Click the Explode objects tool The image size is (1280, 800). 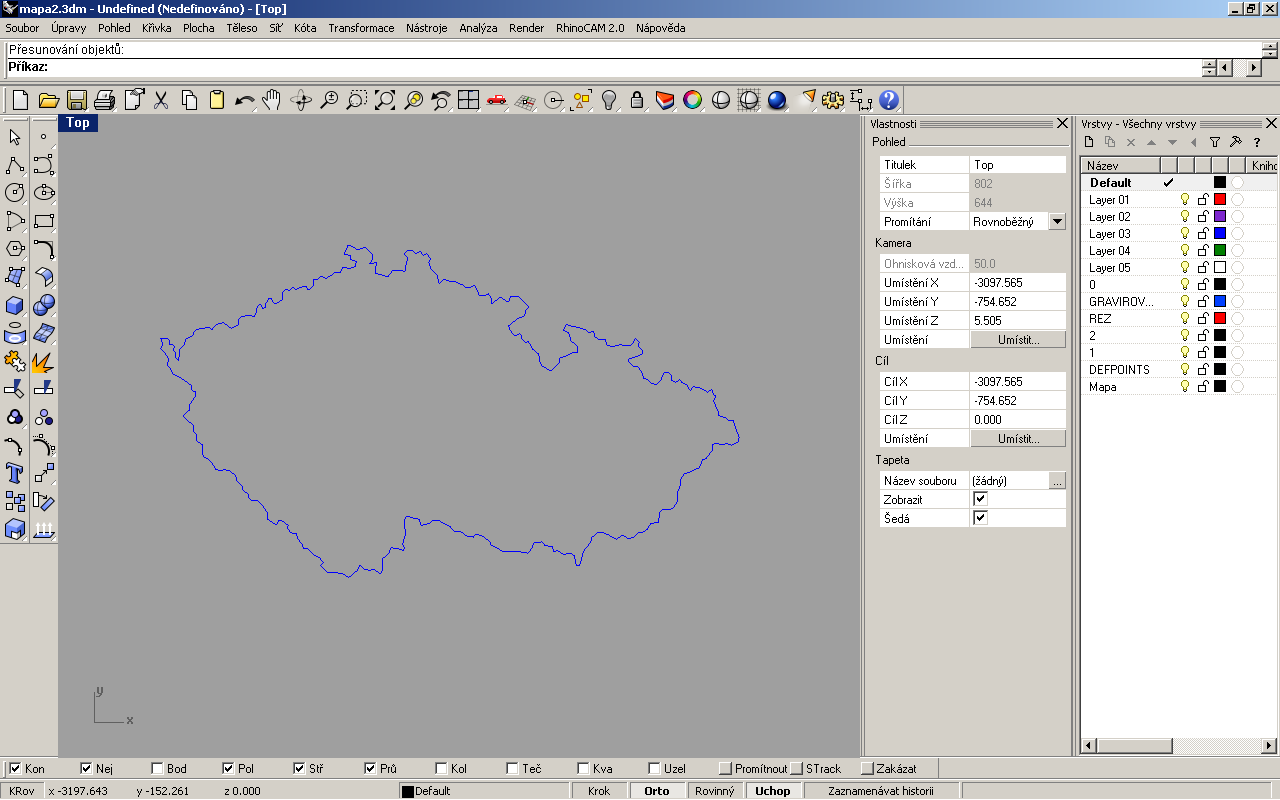(43, 361)
